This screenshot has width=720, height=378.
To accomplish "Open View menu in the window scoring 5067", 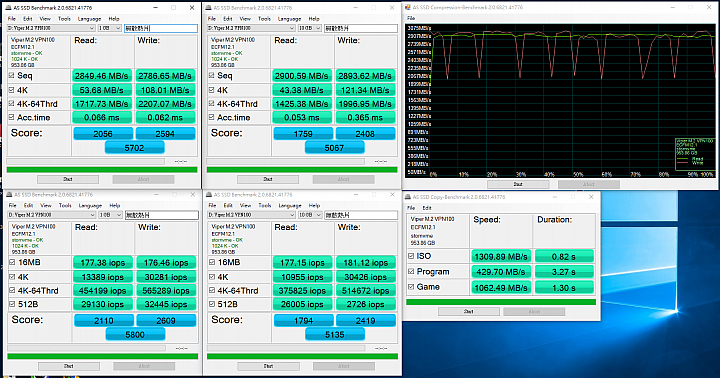I will coord(245,19).
